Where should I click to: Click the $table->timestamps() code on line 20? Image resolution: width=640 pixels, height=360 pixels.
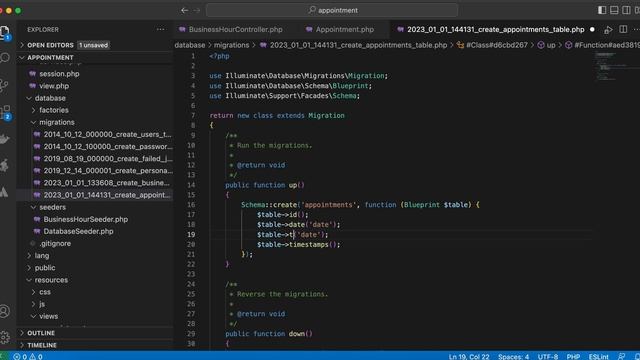point(298,244)
